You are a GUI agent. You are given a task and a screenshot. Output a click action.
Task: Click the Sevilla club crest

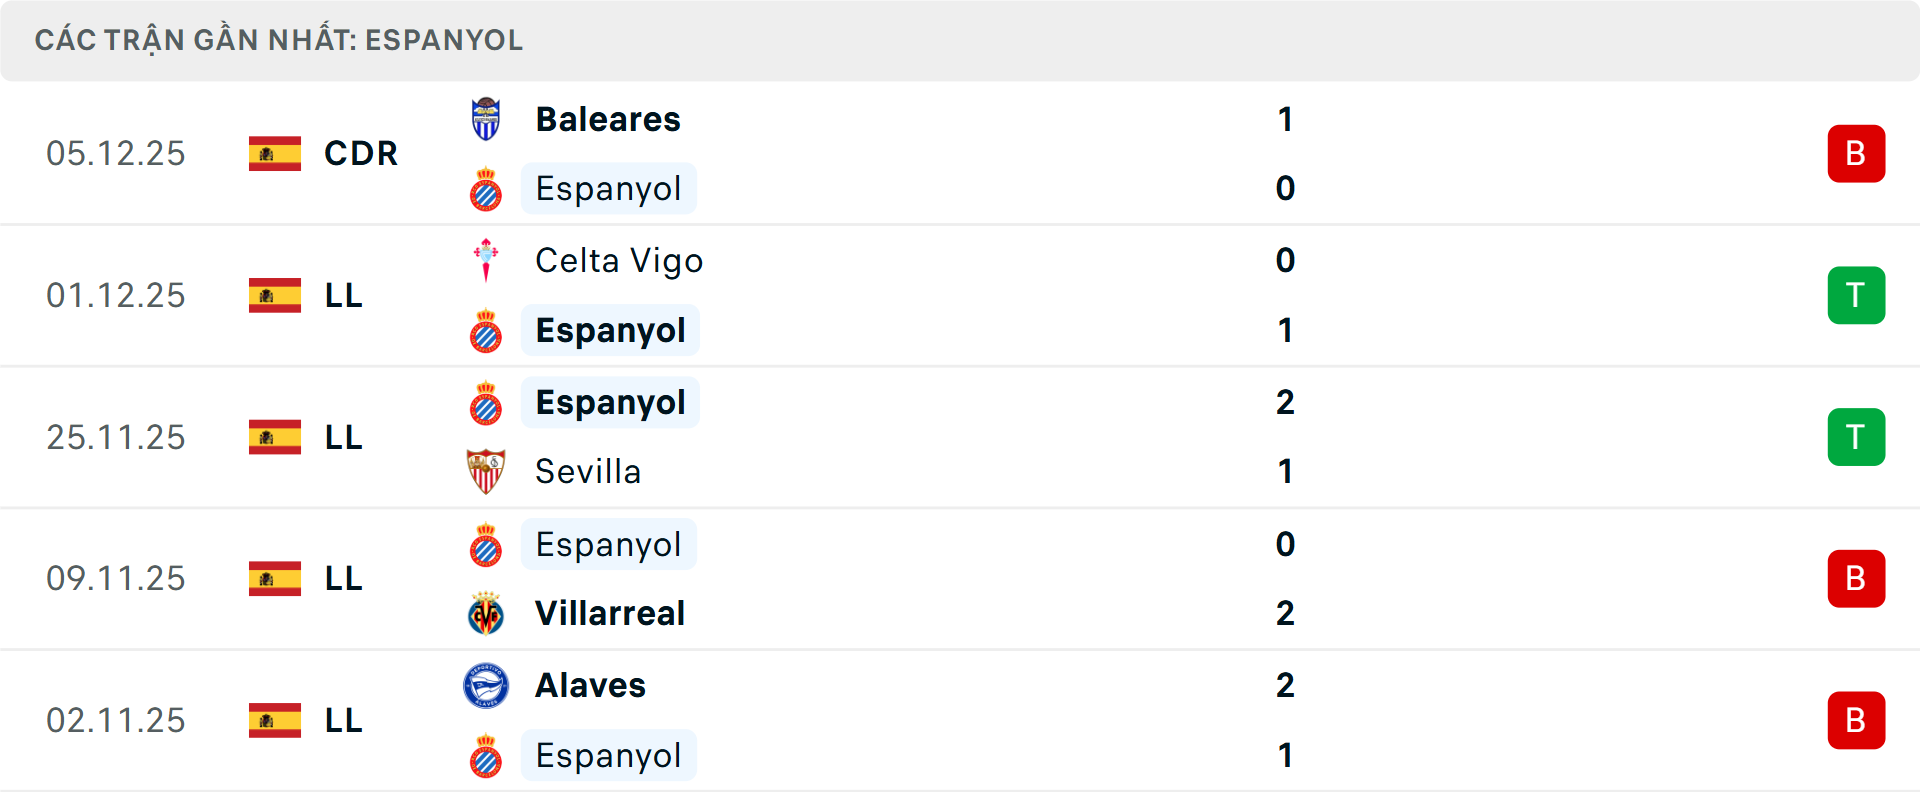[487, 472]
